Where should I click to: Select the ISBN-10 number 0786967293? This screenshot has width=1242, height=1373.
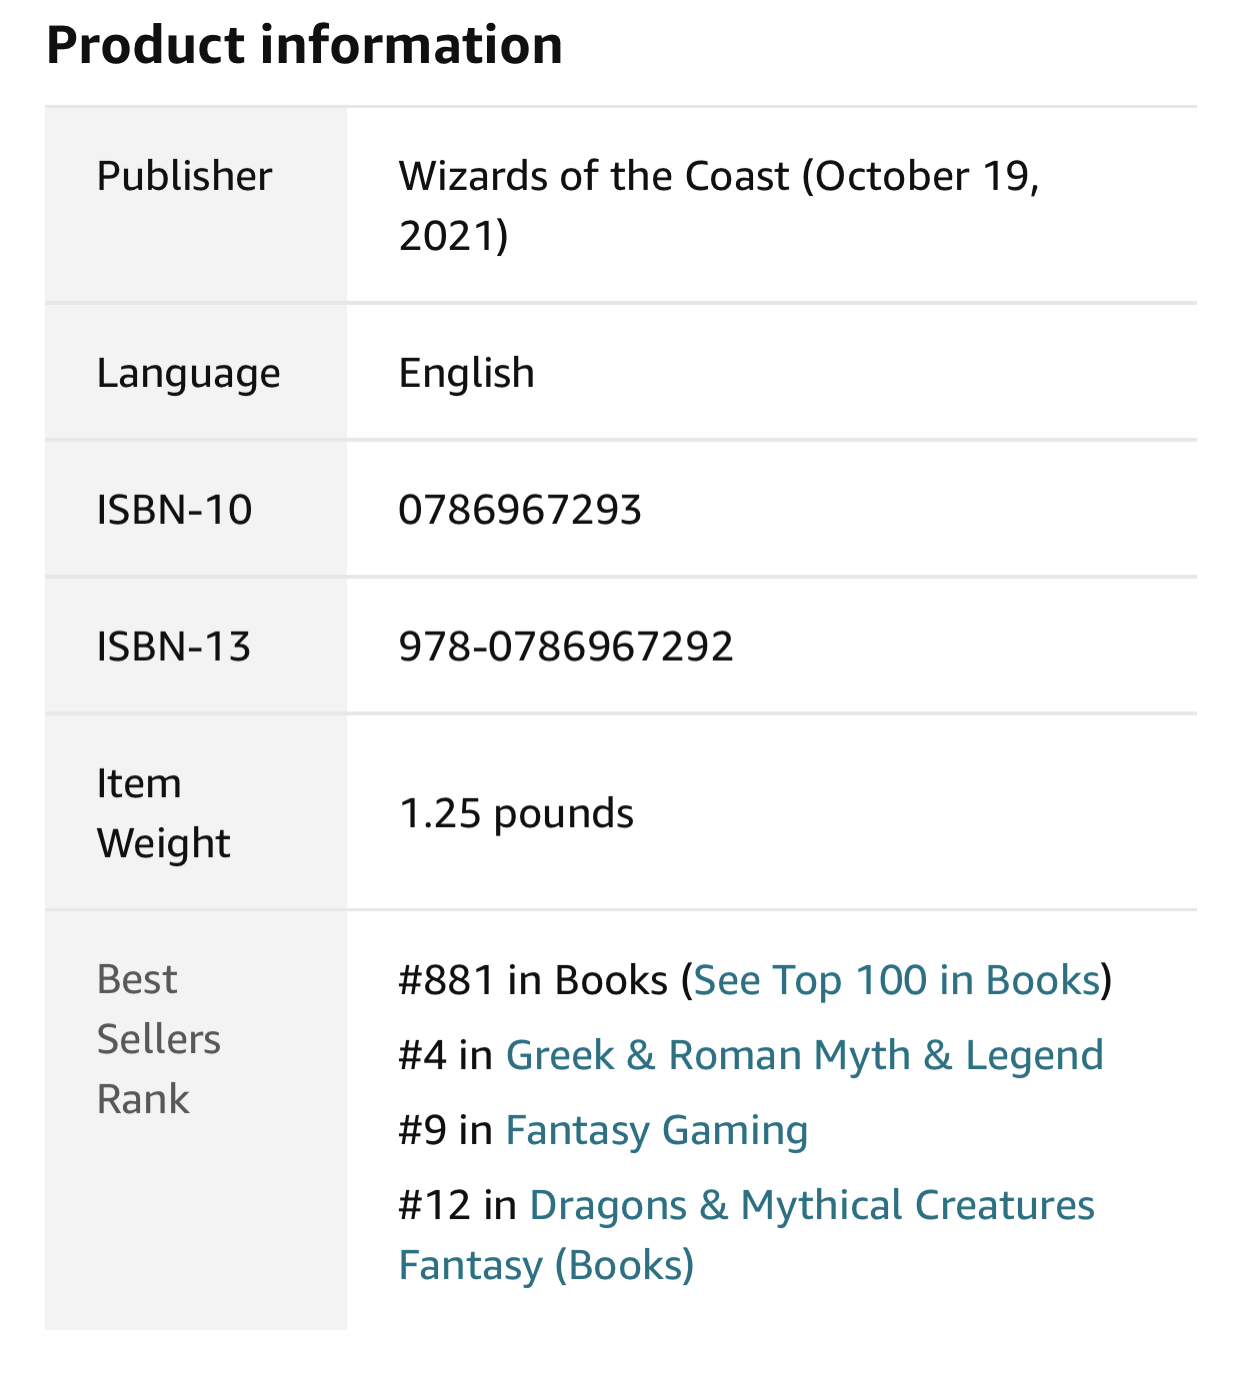tap(519, 511)
